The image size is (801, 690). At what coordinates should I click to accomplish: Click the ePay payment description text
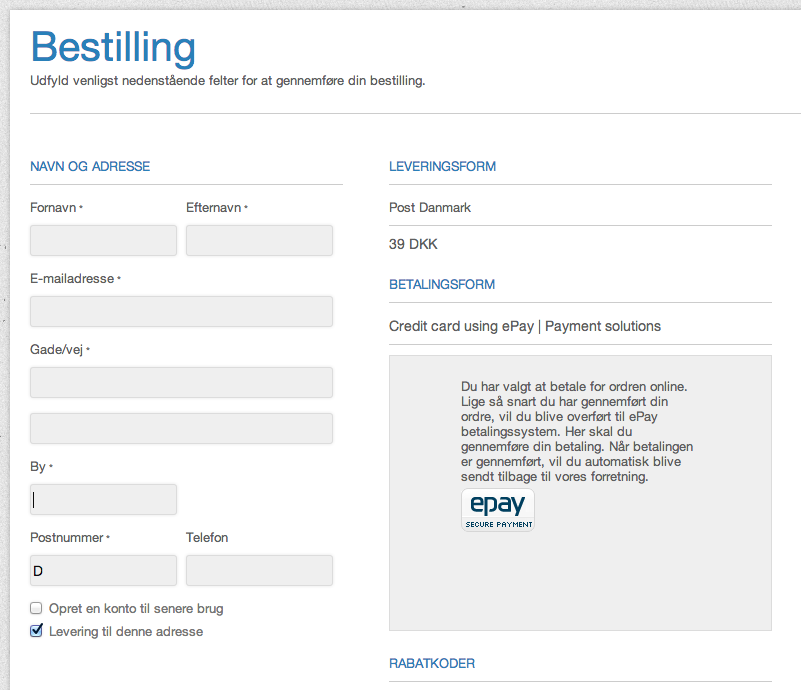pyautogui.click(x=577, y=432)
